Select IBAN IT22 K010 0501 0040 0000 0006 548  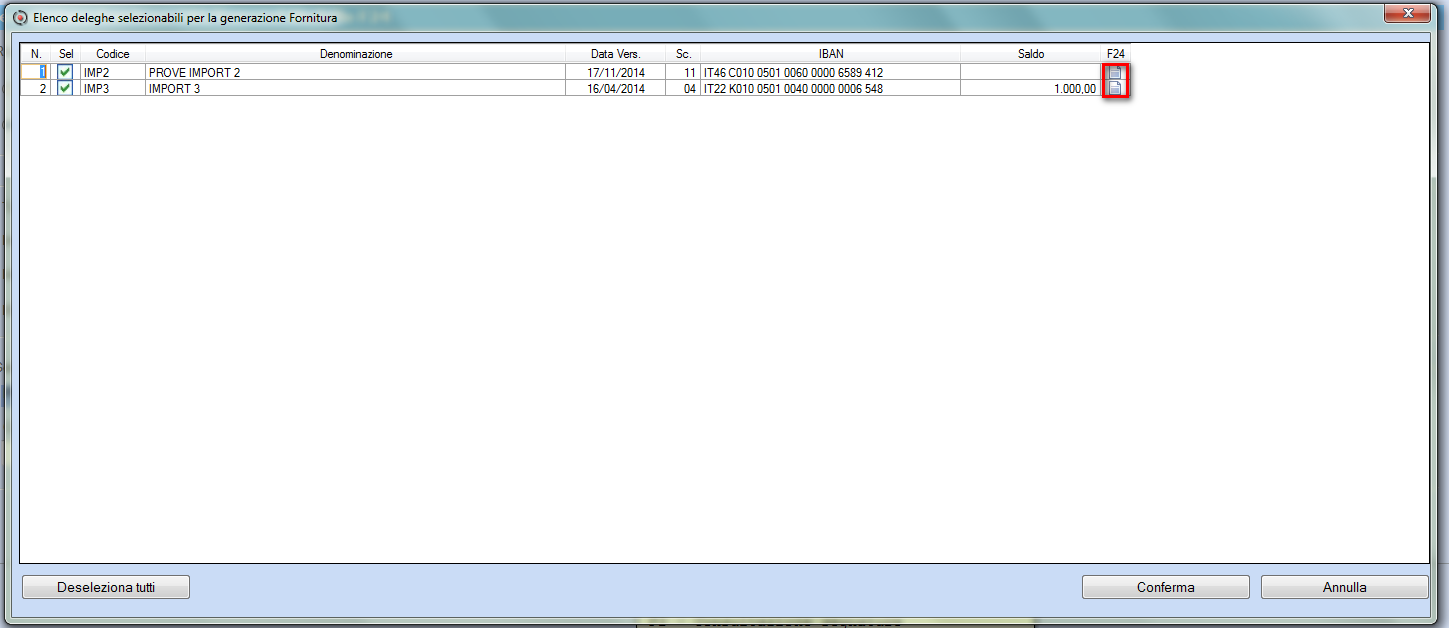tap(831, 88)
